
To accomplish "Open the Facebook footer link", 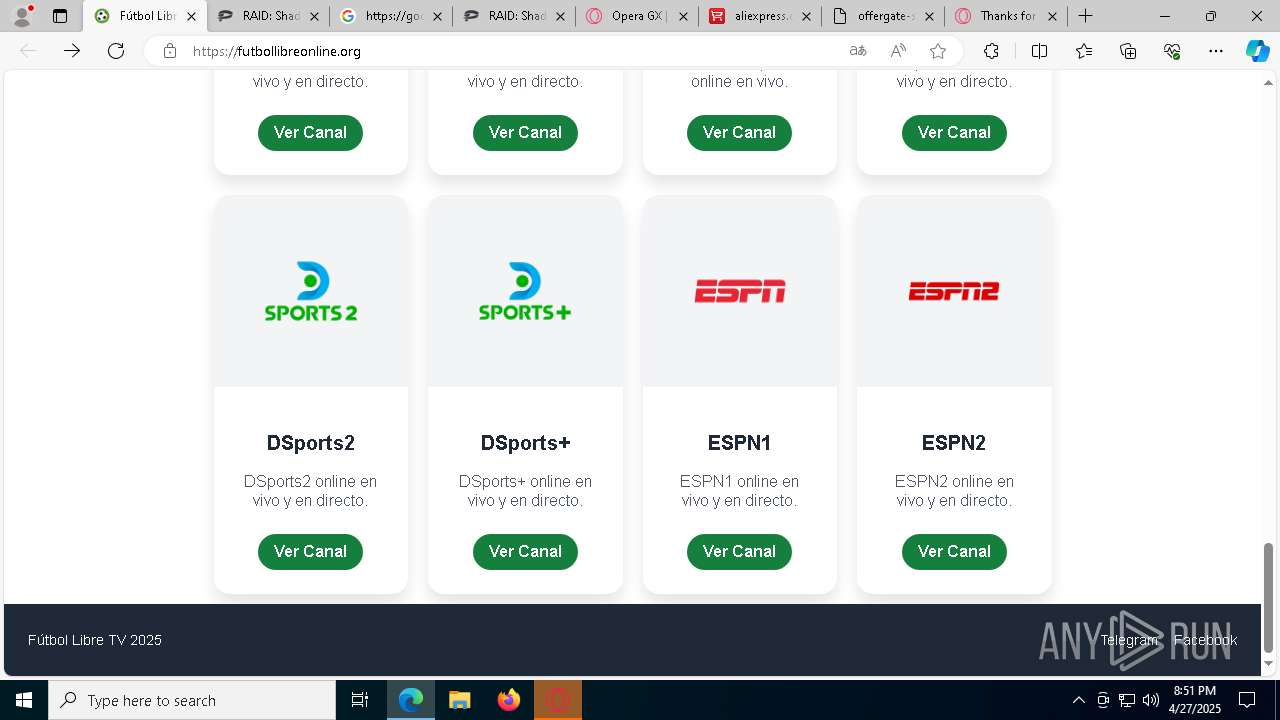I will (1205, 640).
